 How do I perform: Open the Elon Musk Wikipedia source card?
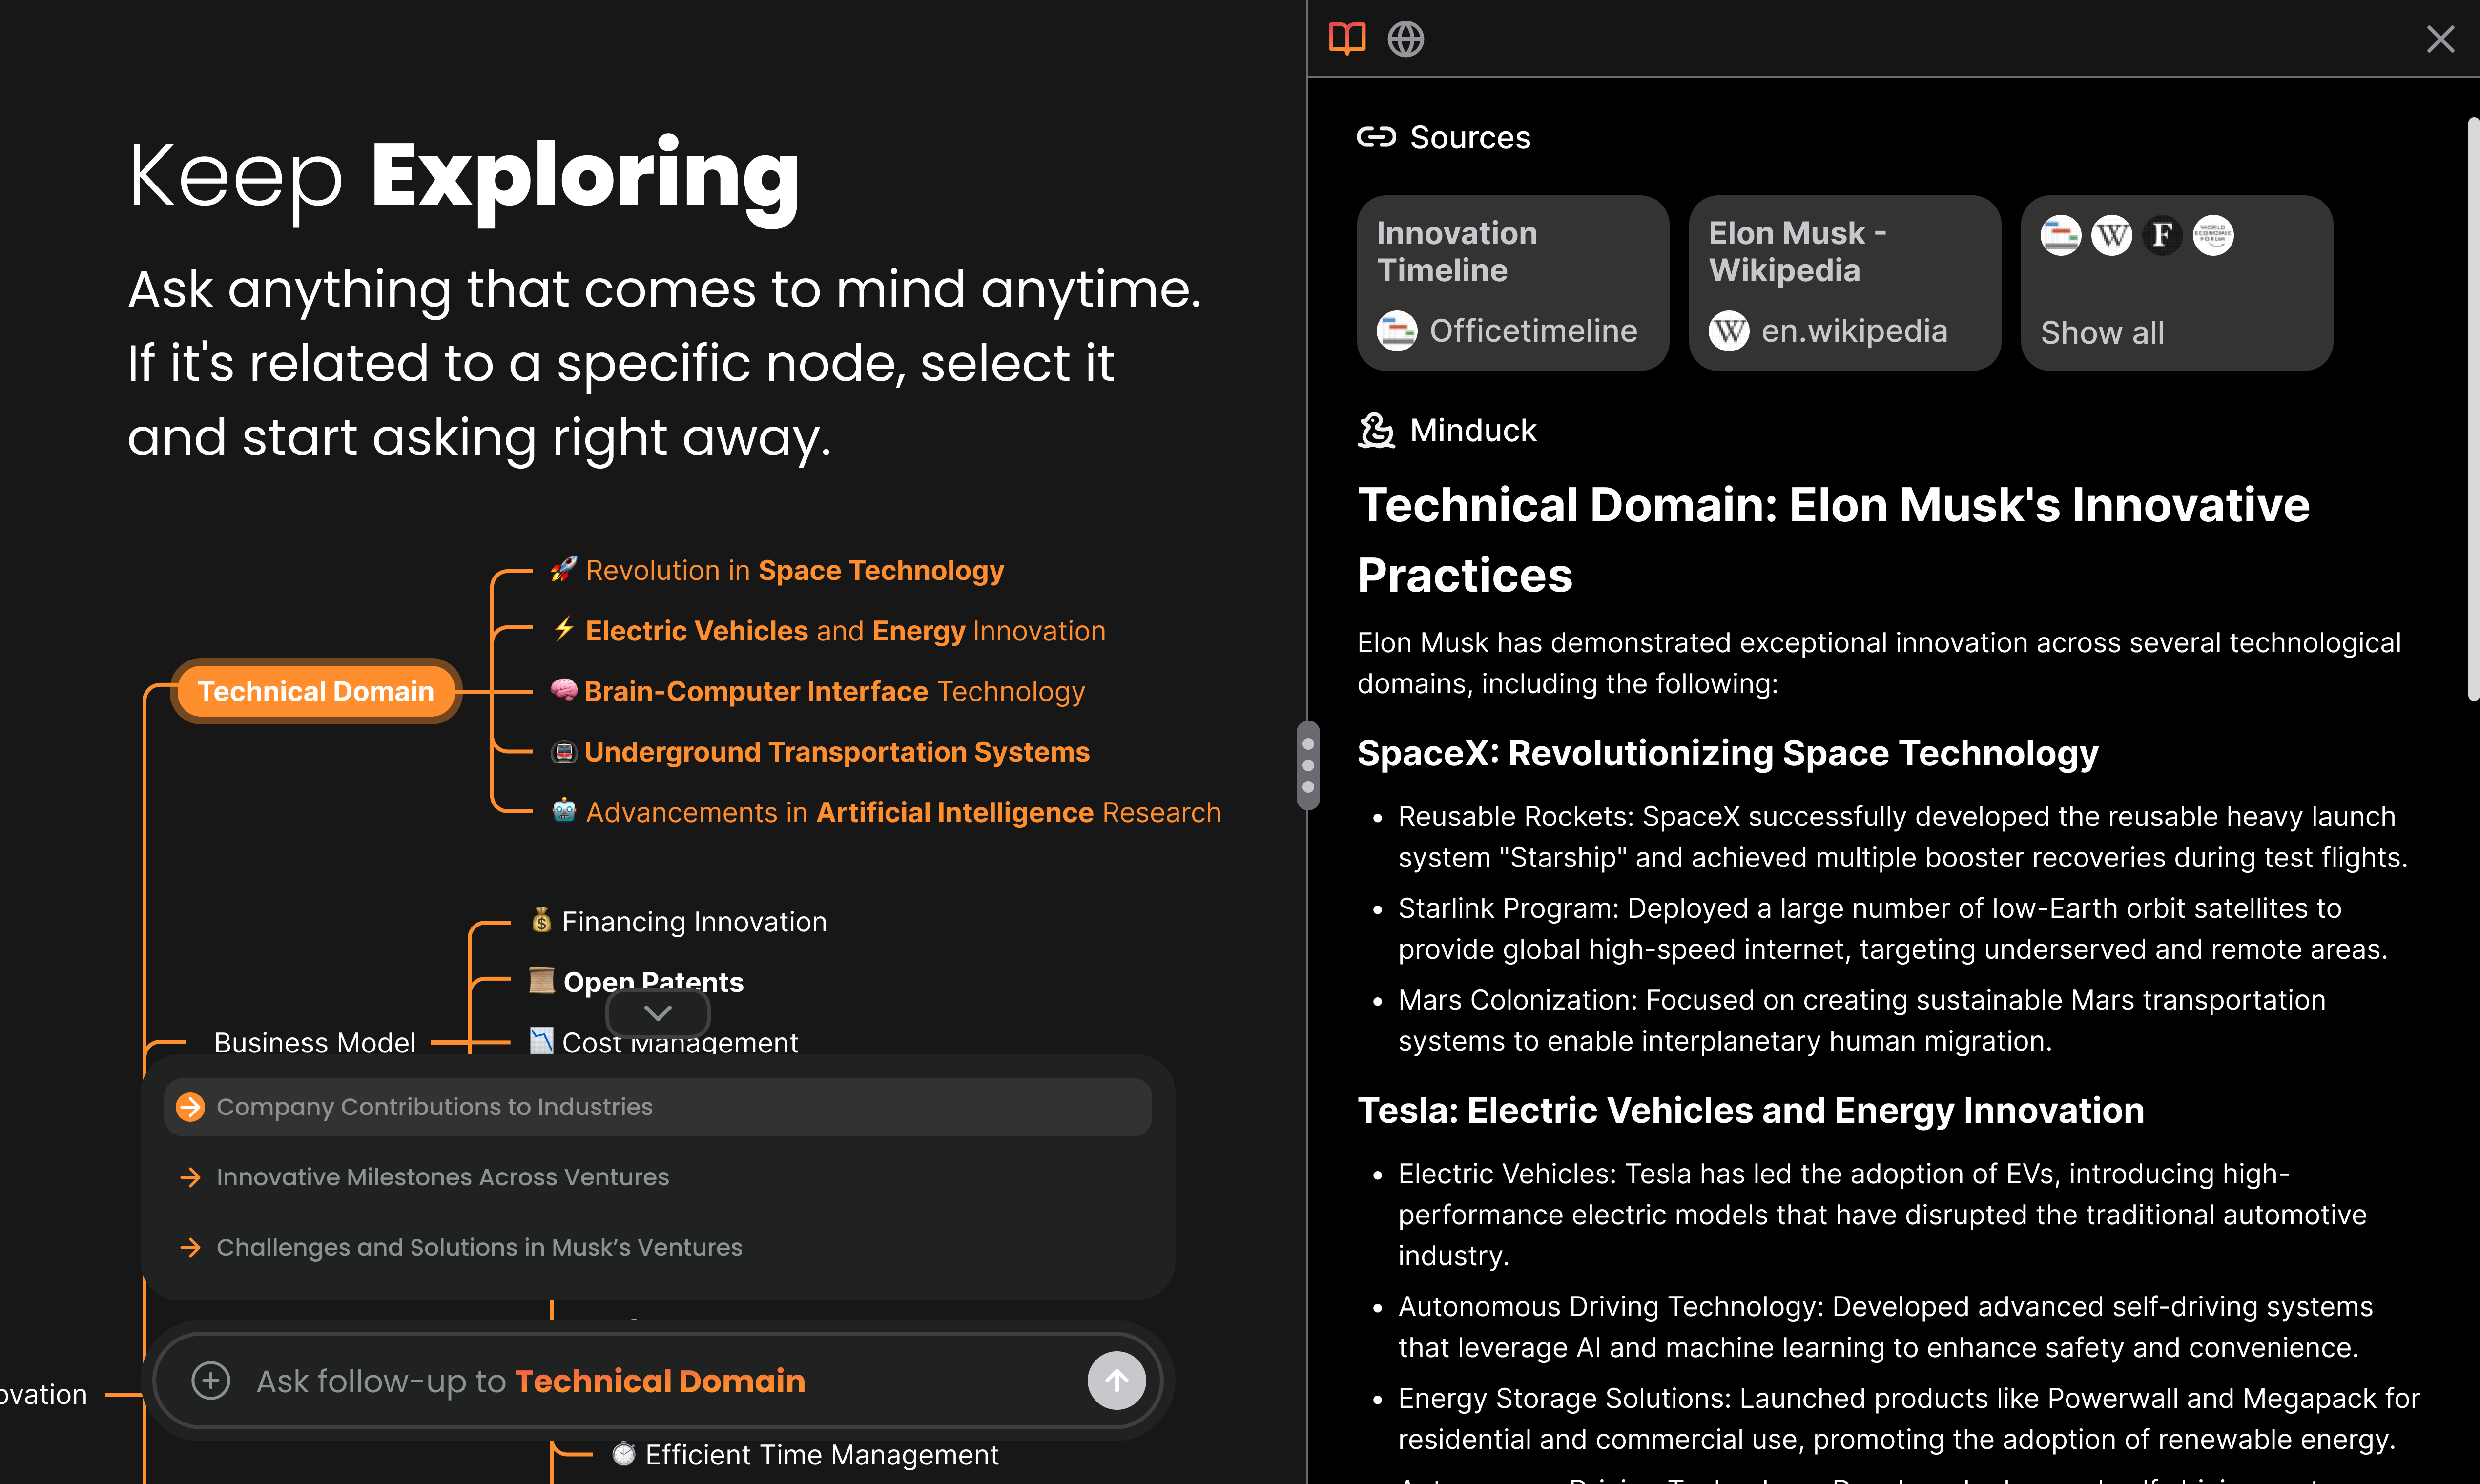tap(1844, 283)
